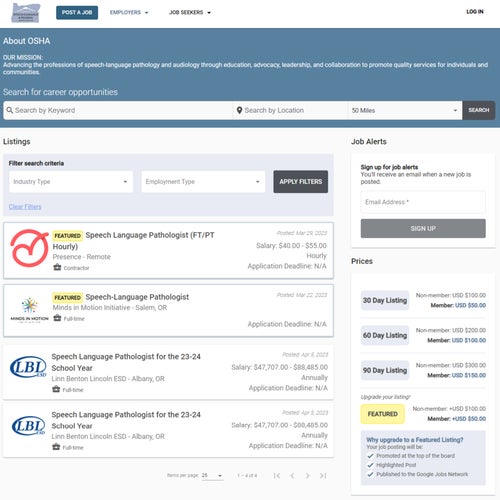This screenshot has height=500, width=500.
Task: Click the FEATURED badge on Presence listing
Action: 68,236
